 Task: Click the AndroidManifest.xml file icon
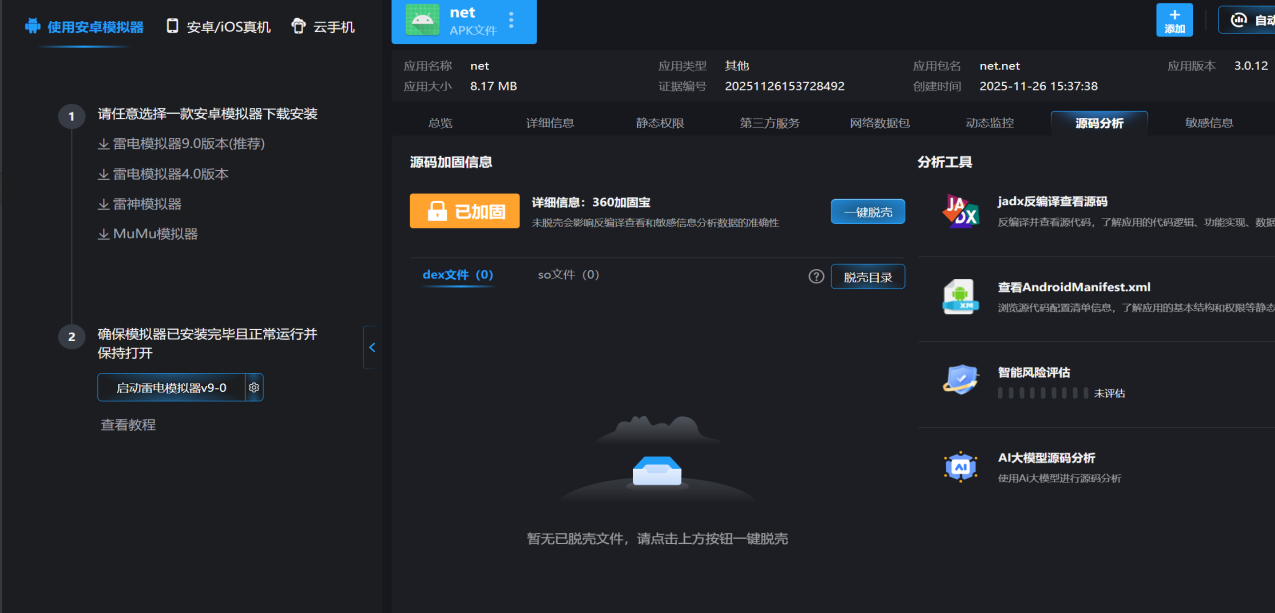coord(960,297)
